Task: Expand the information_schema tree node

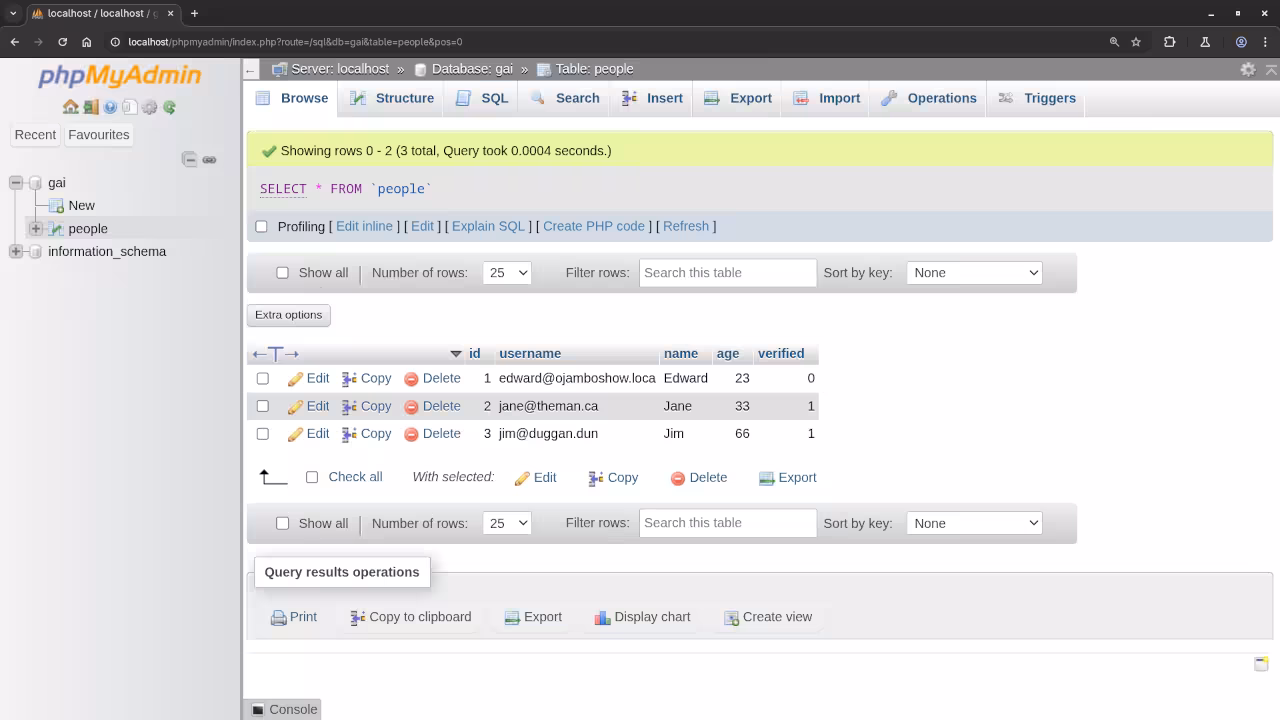Action: point(16,252)
